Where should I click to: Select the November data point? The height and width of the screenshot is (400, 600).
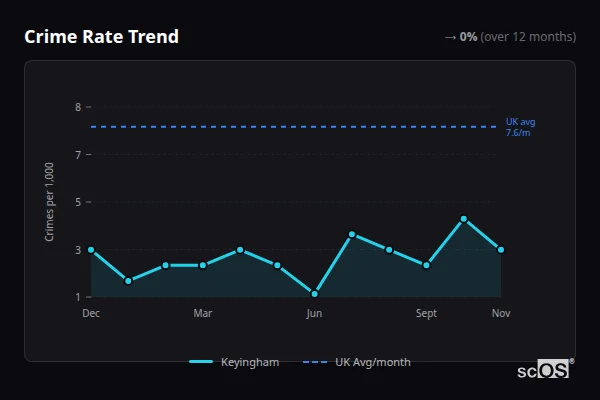click(x=501, y=250)
